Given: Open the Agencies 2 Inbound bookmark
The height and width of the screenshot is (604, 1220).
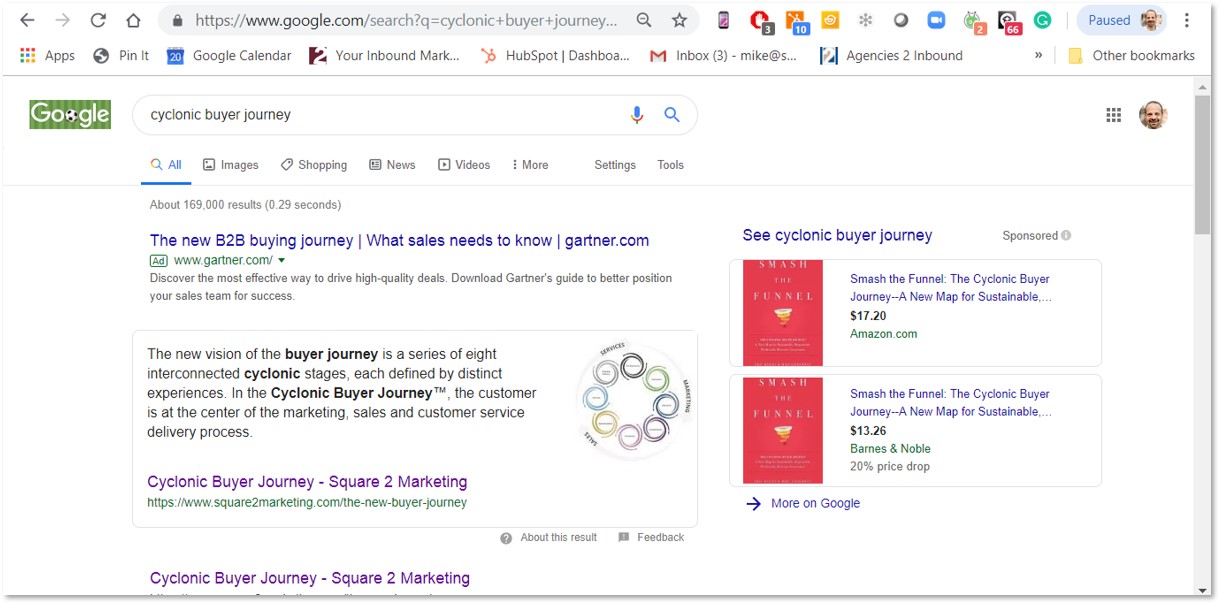Looking at the screenshot, I should pyautogui.click(x=891, y=56).
